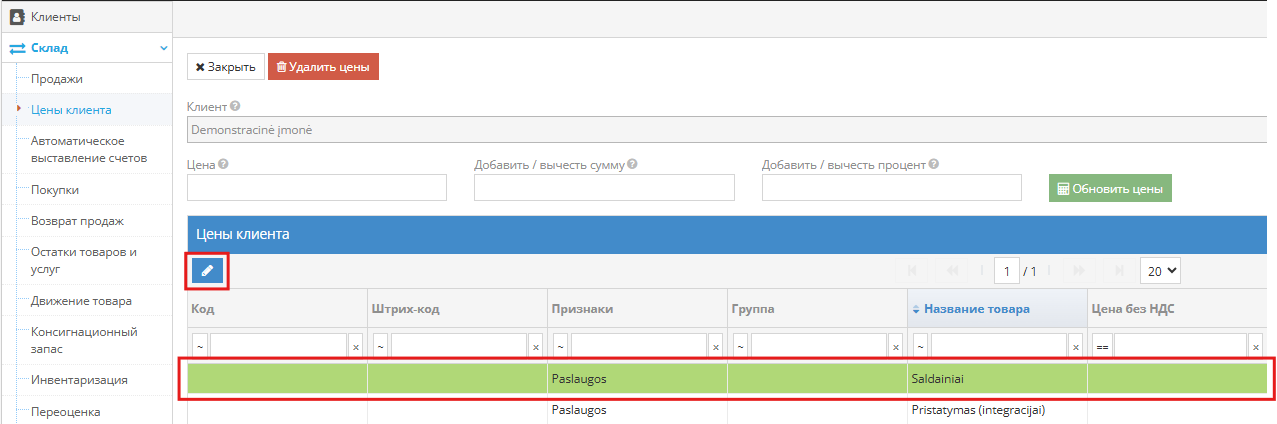Open Признаки filter operator selector
This screenshot has width=1277, height=424.
[x=560, y=346]
